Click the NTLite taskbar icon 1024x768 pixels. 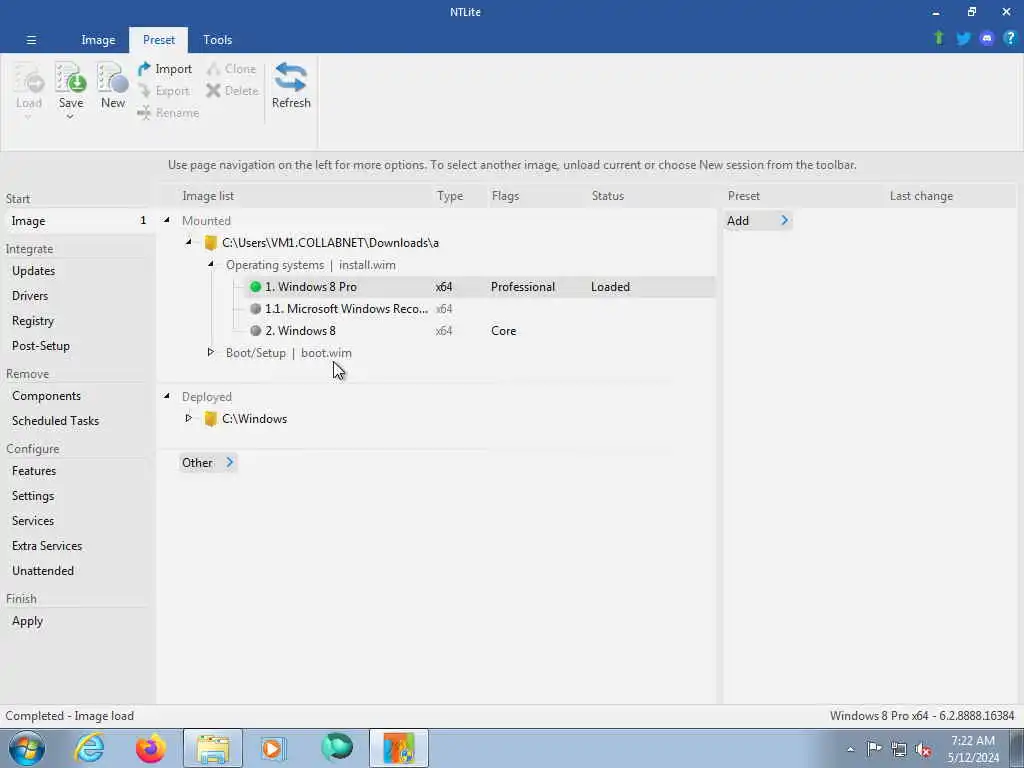[398, 748]
